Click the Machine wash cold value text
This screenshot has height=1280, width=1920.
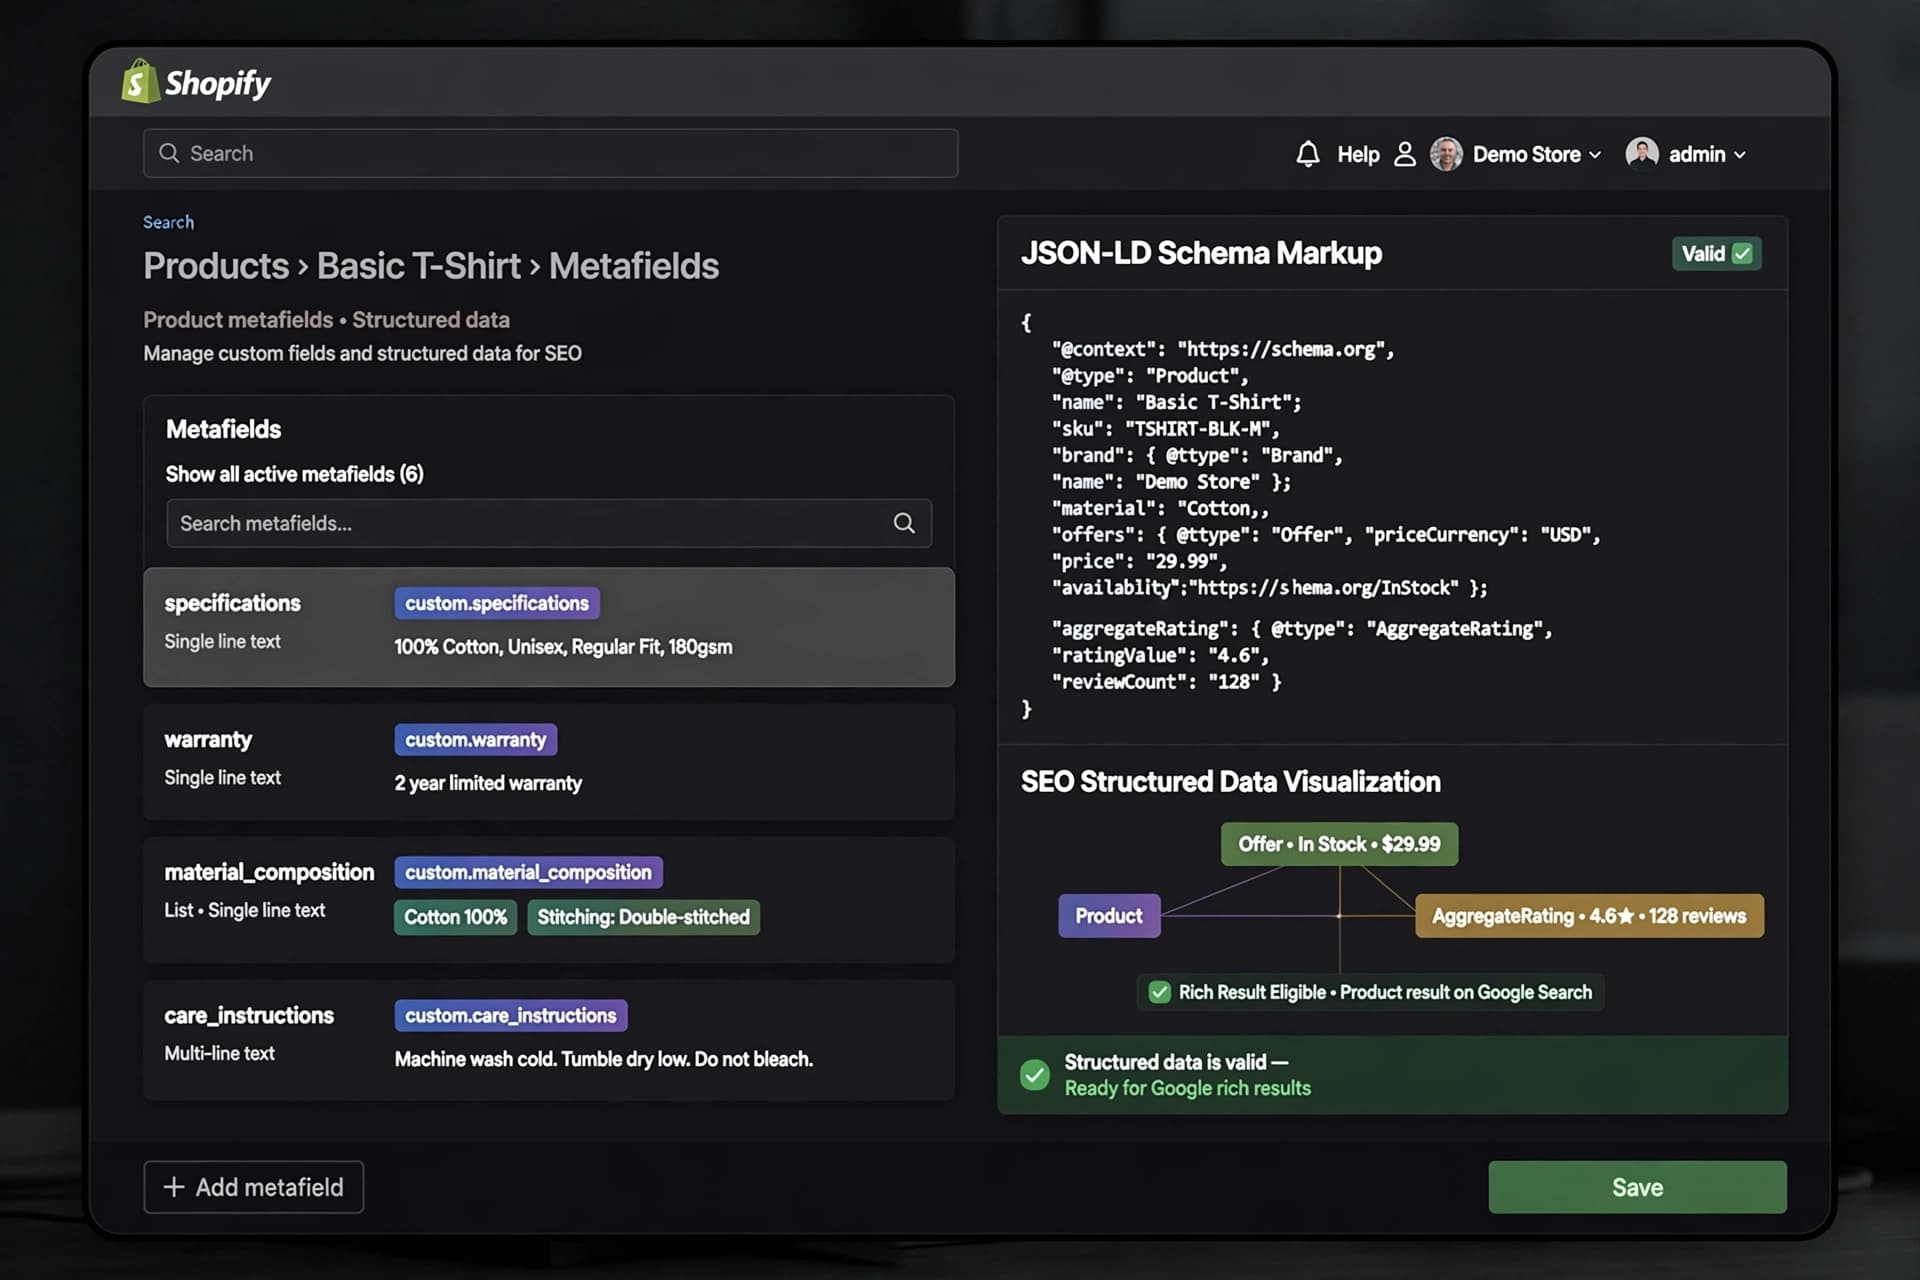[x=603, y=1059]
